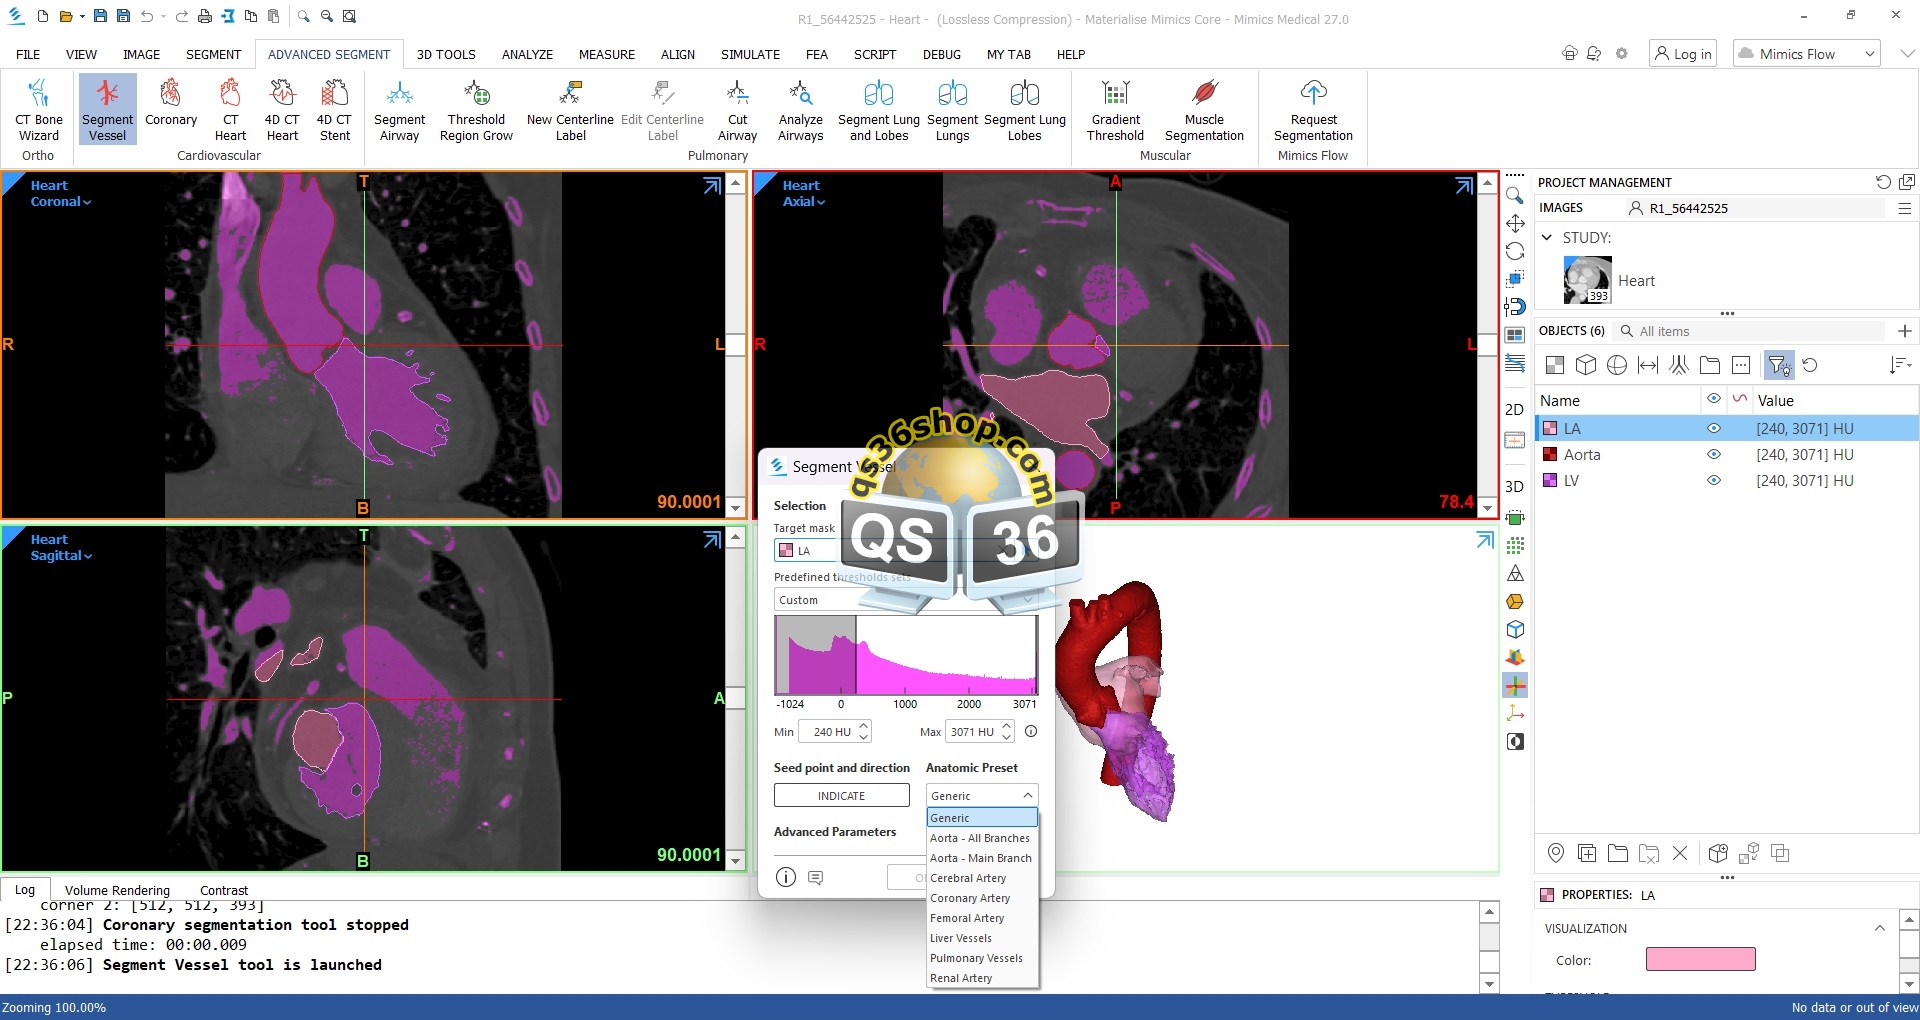Image resolution: width=1920 pixels, height=1020 pixels.
Task: Filter objects by measurements icon
Action: coord(1647,365)
